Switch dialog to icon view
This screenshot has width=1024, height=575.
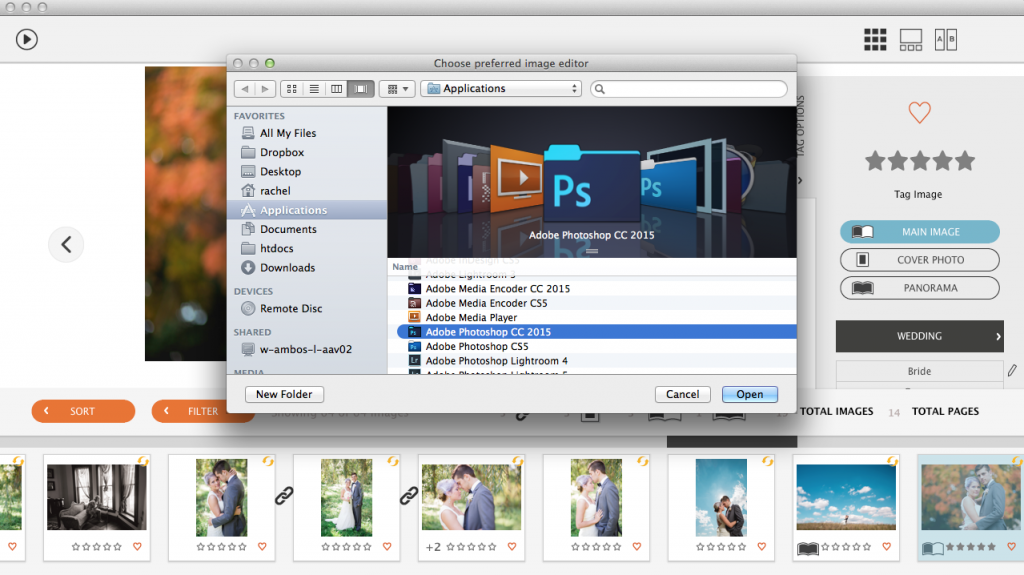[292, 89]
